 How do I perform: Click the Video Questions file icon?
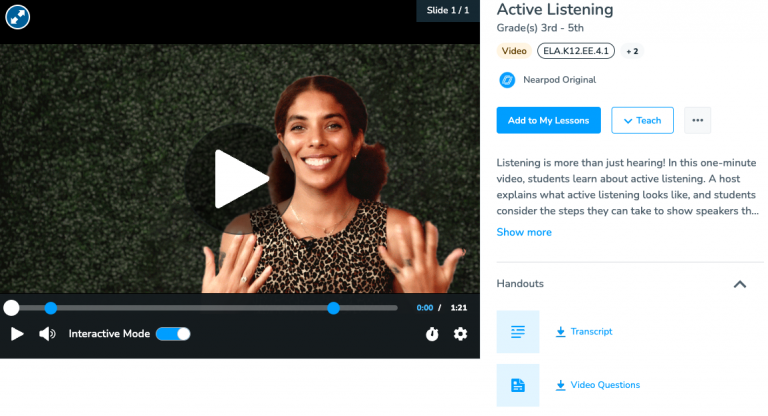click(x=518, y=385)
